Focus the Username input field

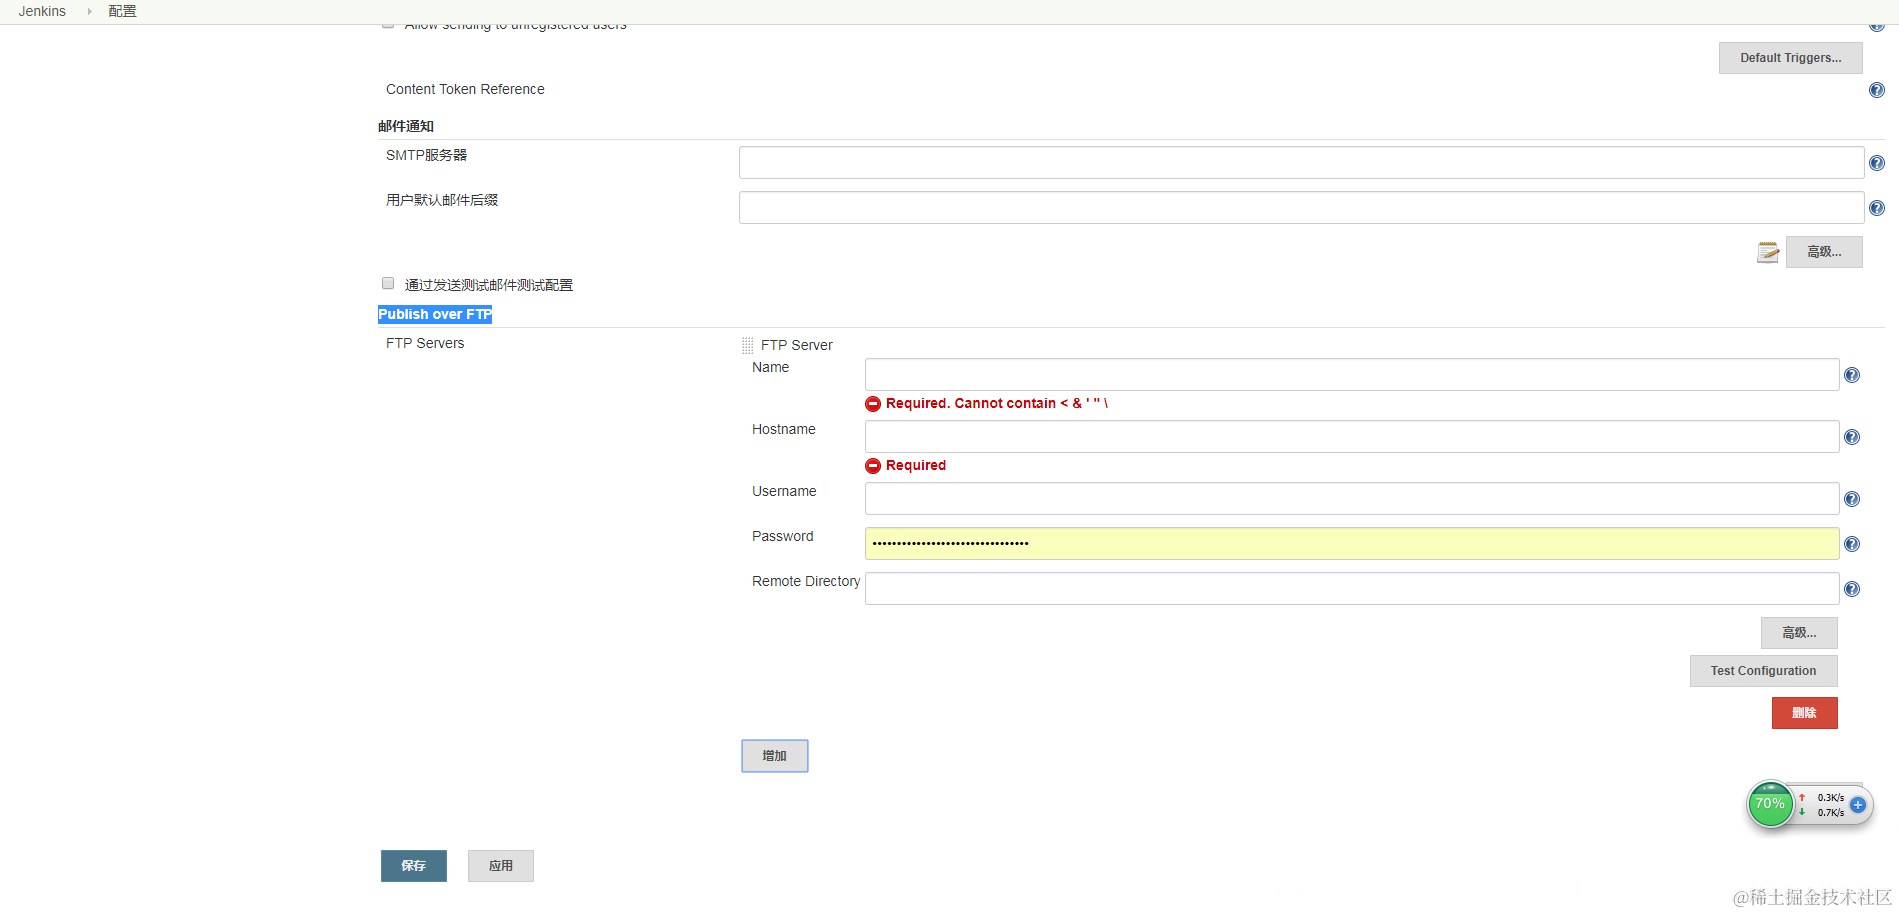coord(1352,499)
